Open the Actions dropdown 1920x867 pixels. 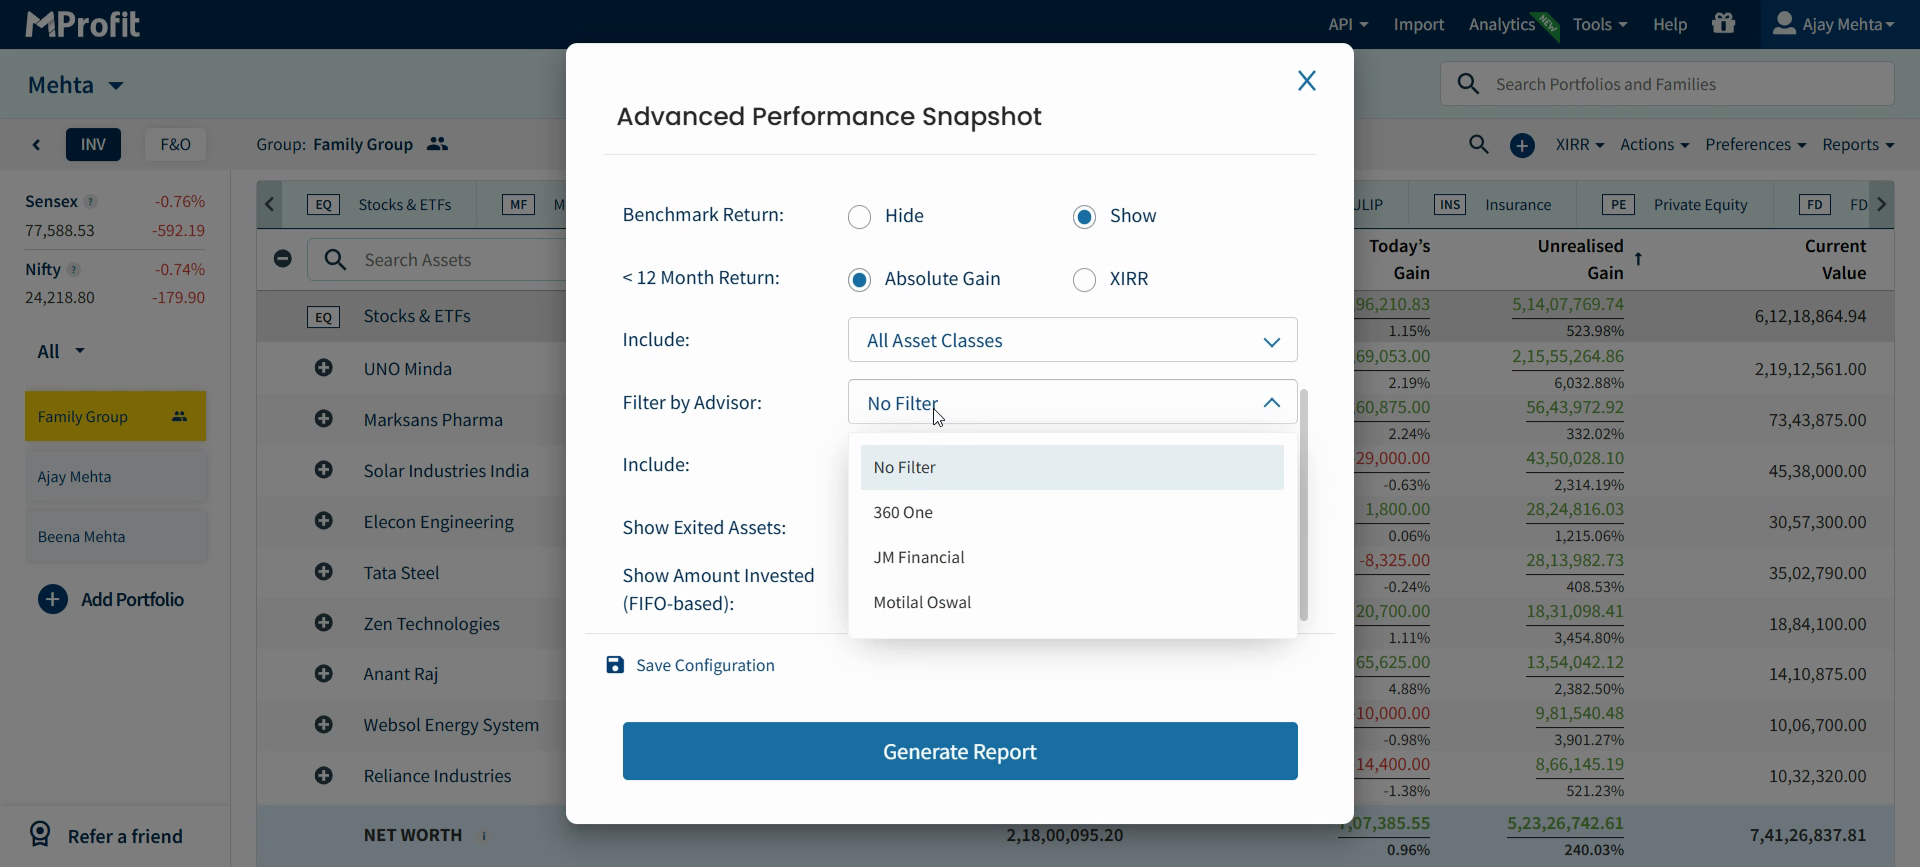pos(1654,145)
